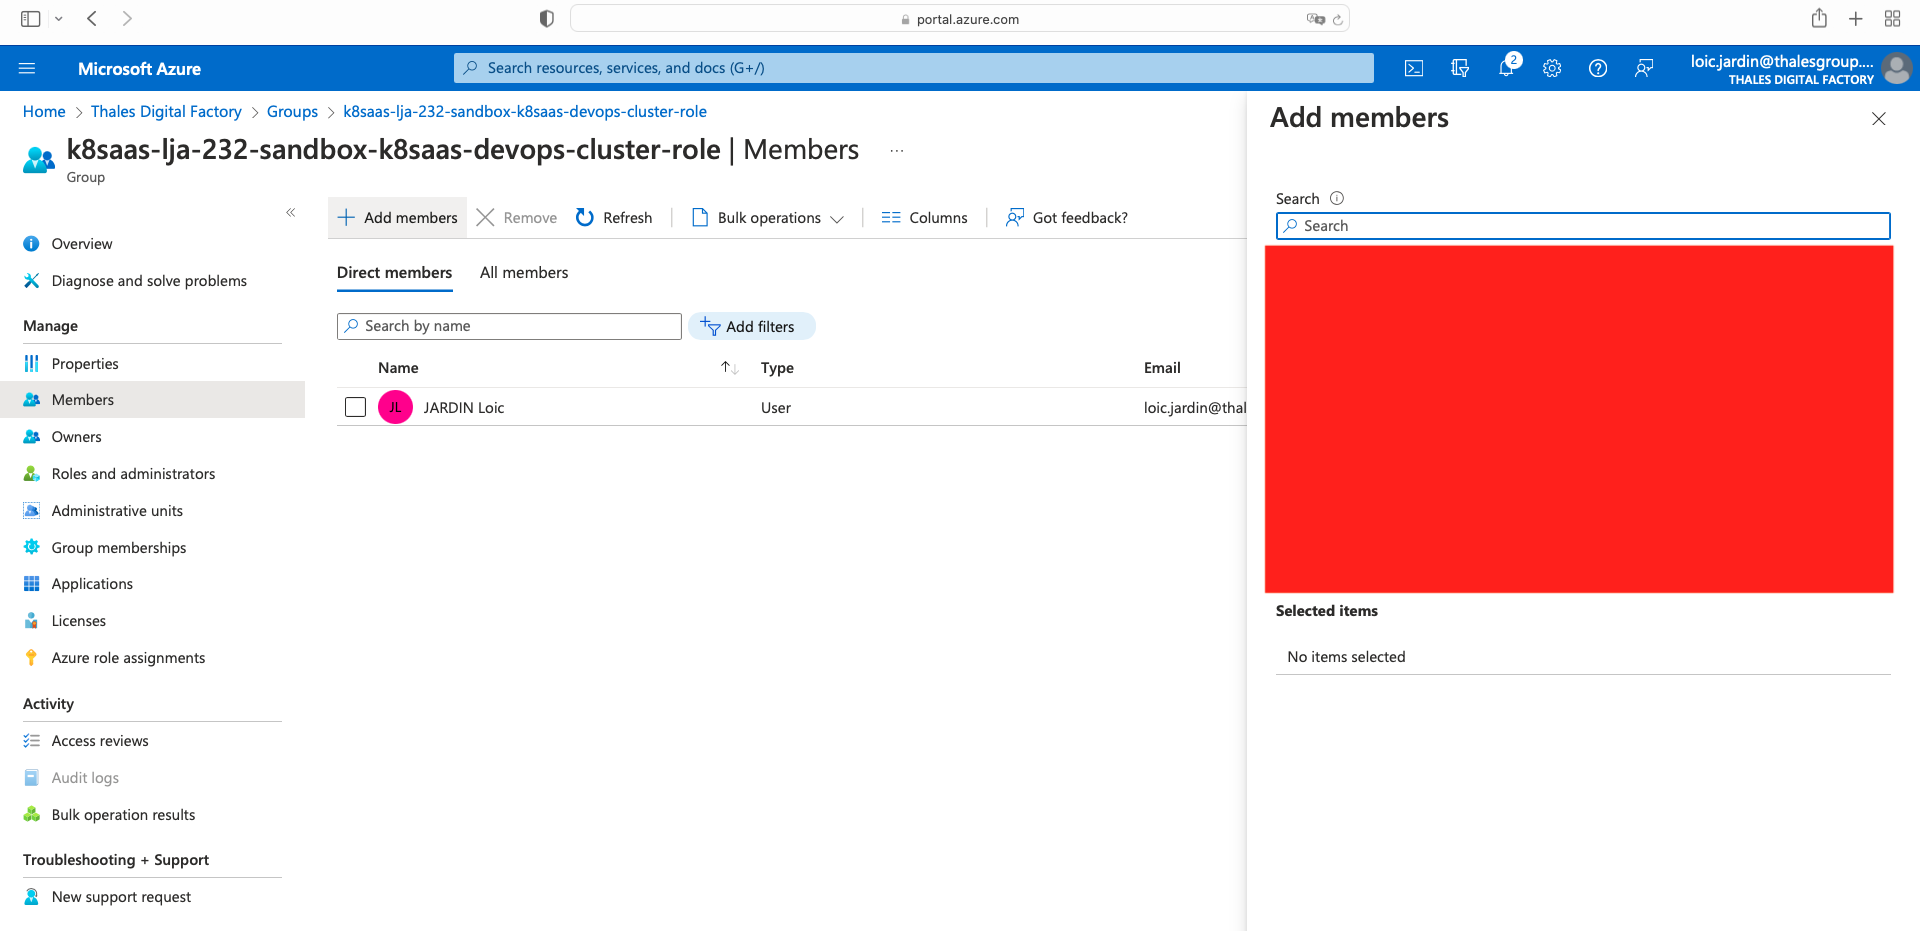Click the browser forward arrow
Screen dimensions: 1920x931
click(127, 18)
